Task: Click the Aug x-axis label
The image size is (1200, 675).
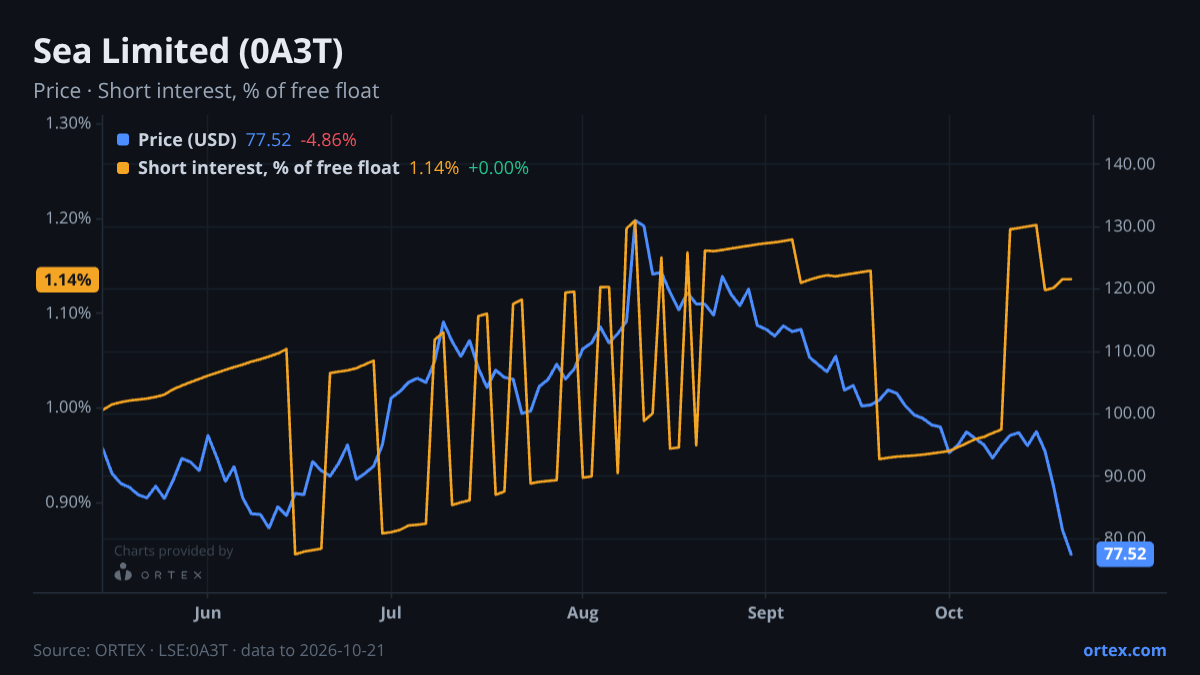Action: (582, 612)
